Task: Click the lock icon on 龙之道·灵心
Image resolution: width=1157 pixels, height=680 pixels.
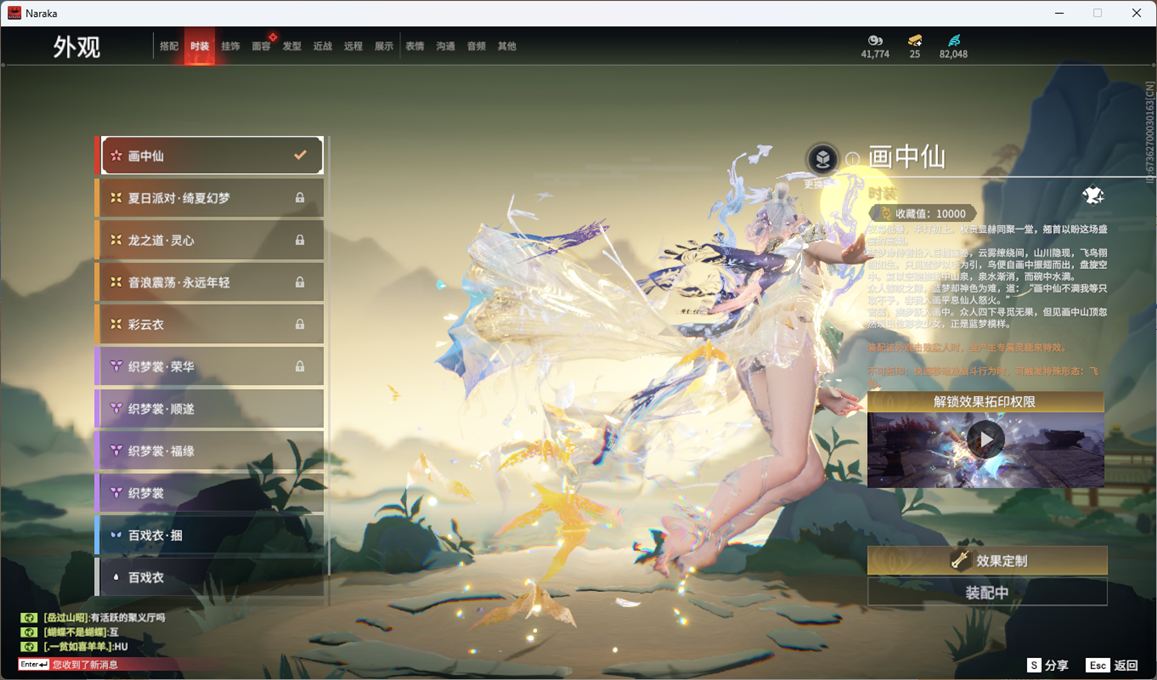Action: 300,240
